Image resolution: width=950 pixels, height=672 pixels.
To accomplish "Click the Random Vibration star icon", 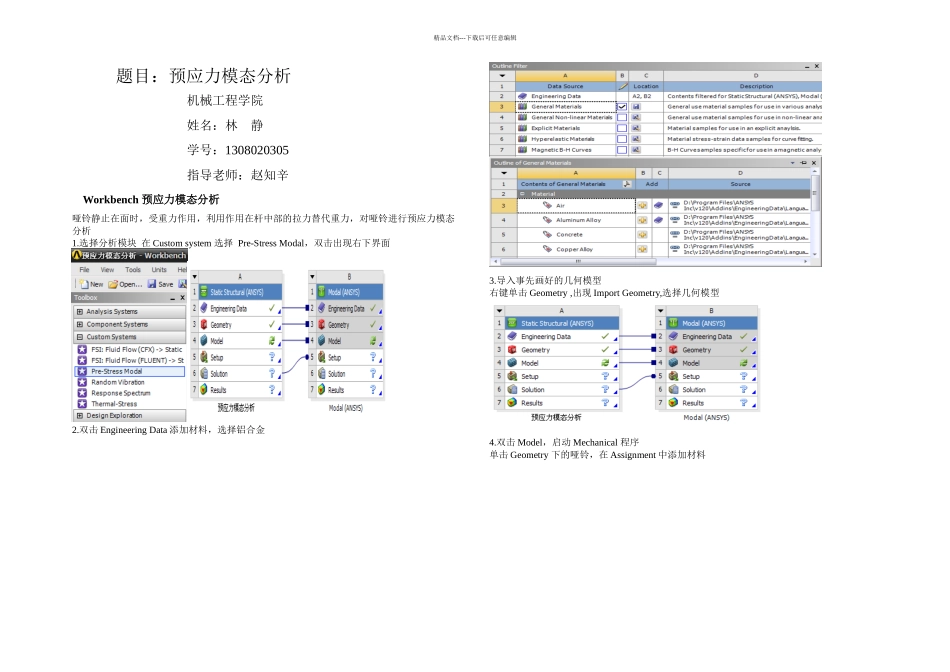I will coord(82,382).
